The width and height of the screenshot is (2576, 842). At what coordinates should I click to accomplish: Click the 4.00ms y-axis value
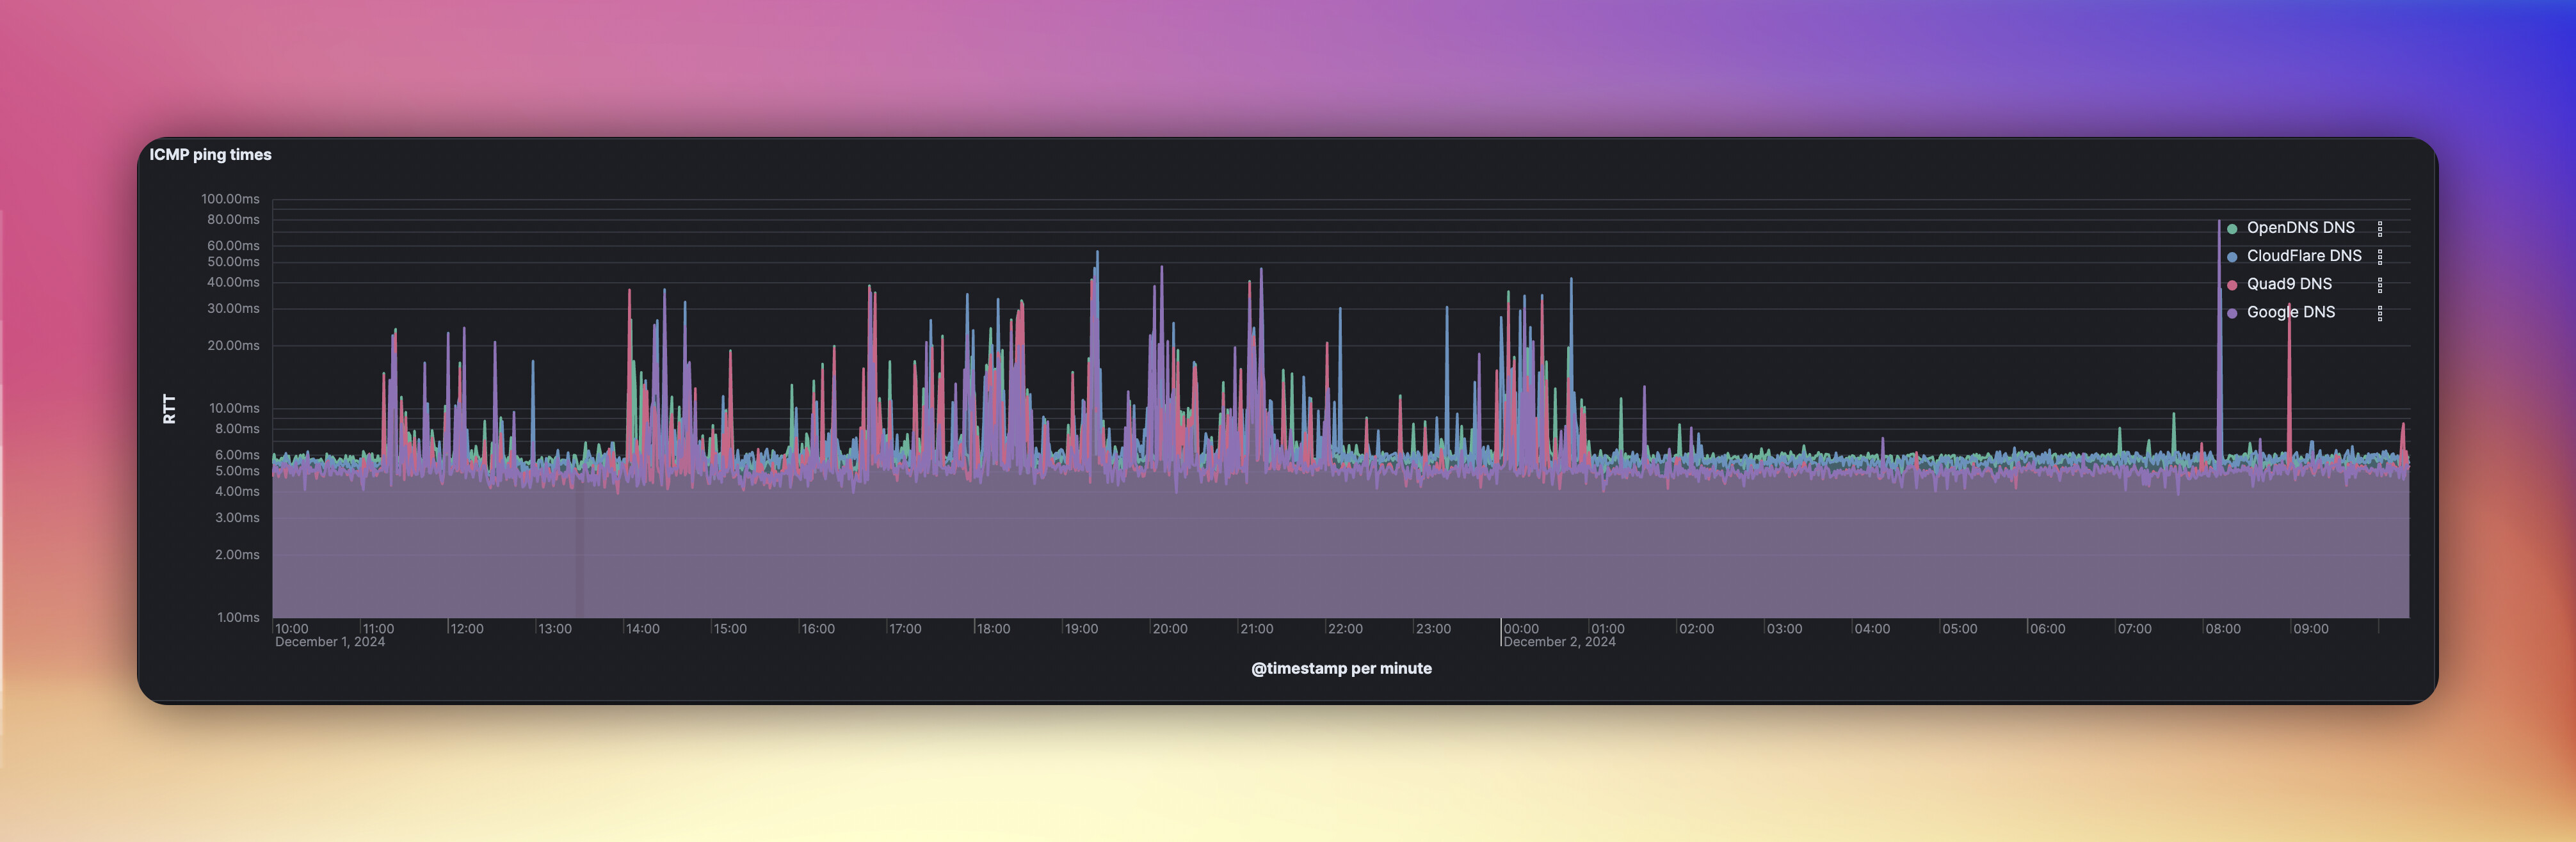click(237, 491)
